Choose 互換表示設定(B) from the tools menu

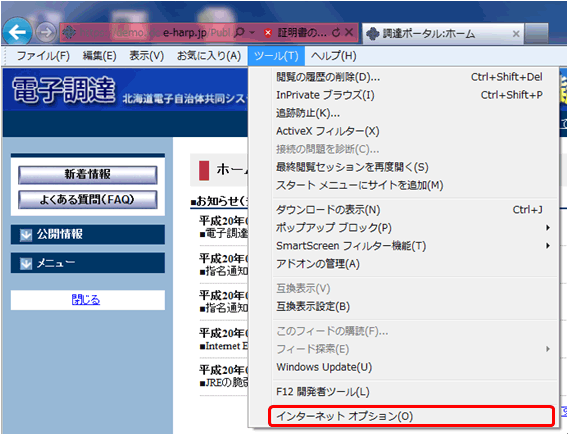point(313,306)
